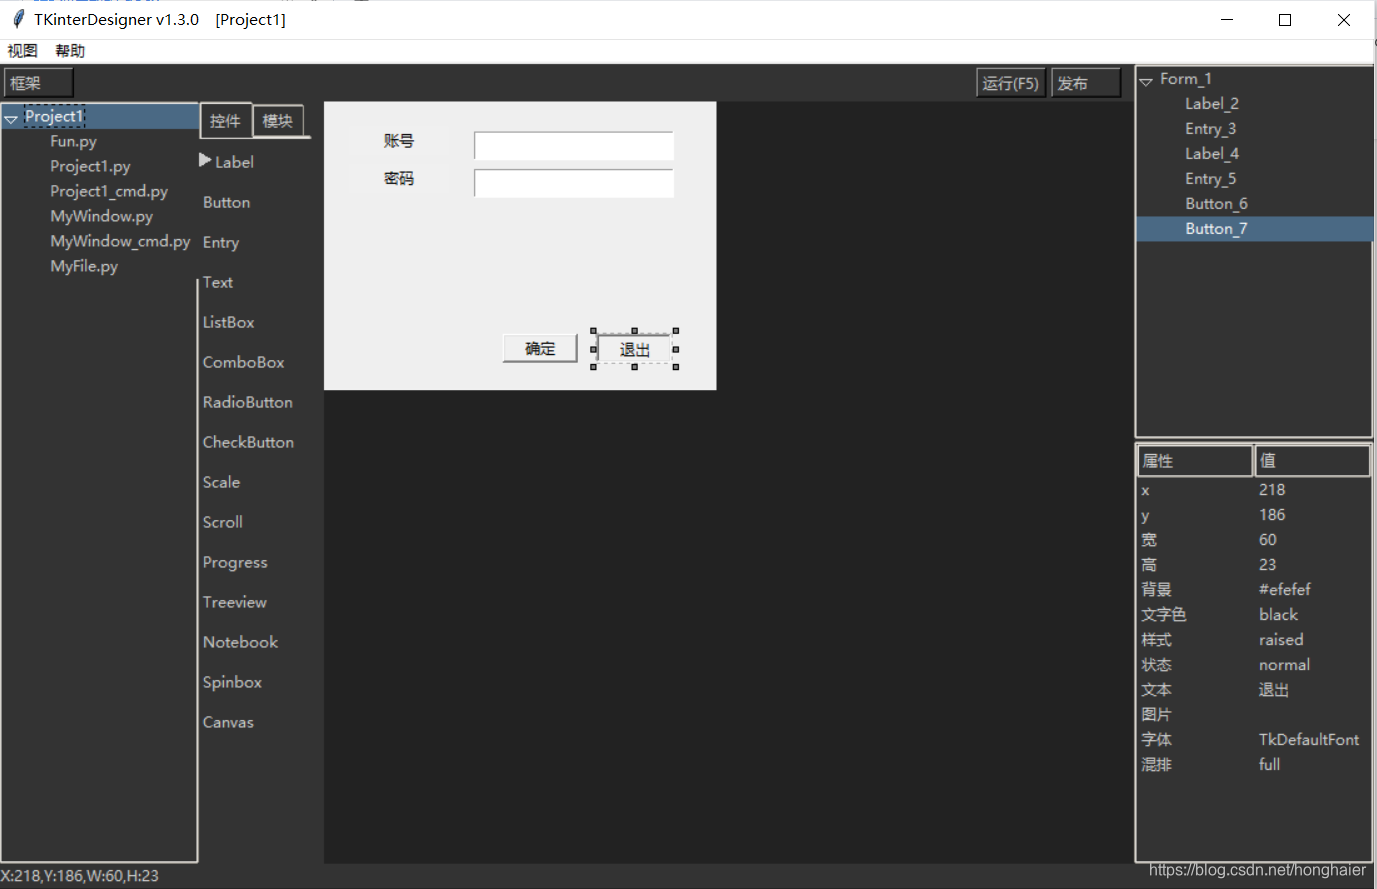Choose the Notebook widget
The image size is (1377, 889).
click(x=240, y=642)
